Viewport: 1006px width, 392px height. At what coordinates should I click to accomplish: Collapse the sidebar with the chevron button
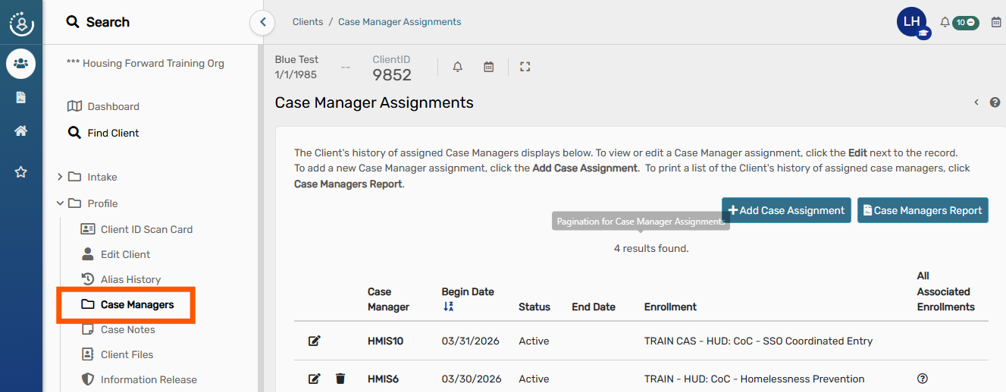(x=262, y=22)
